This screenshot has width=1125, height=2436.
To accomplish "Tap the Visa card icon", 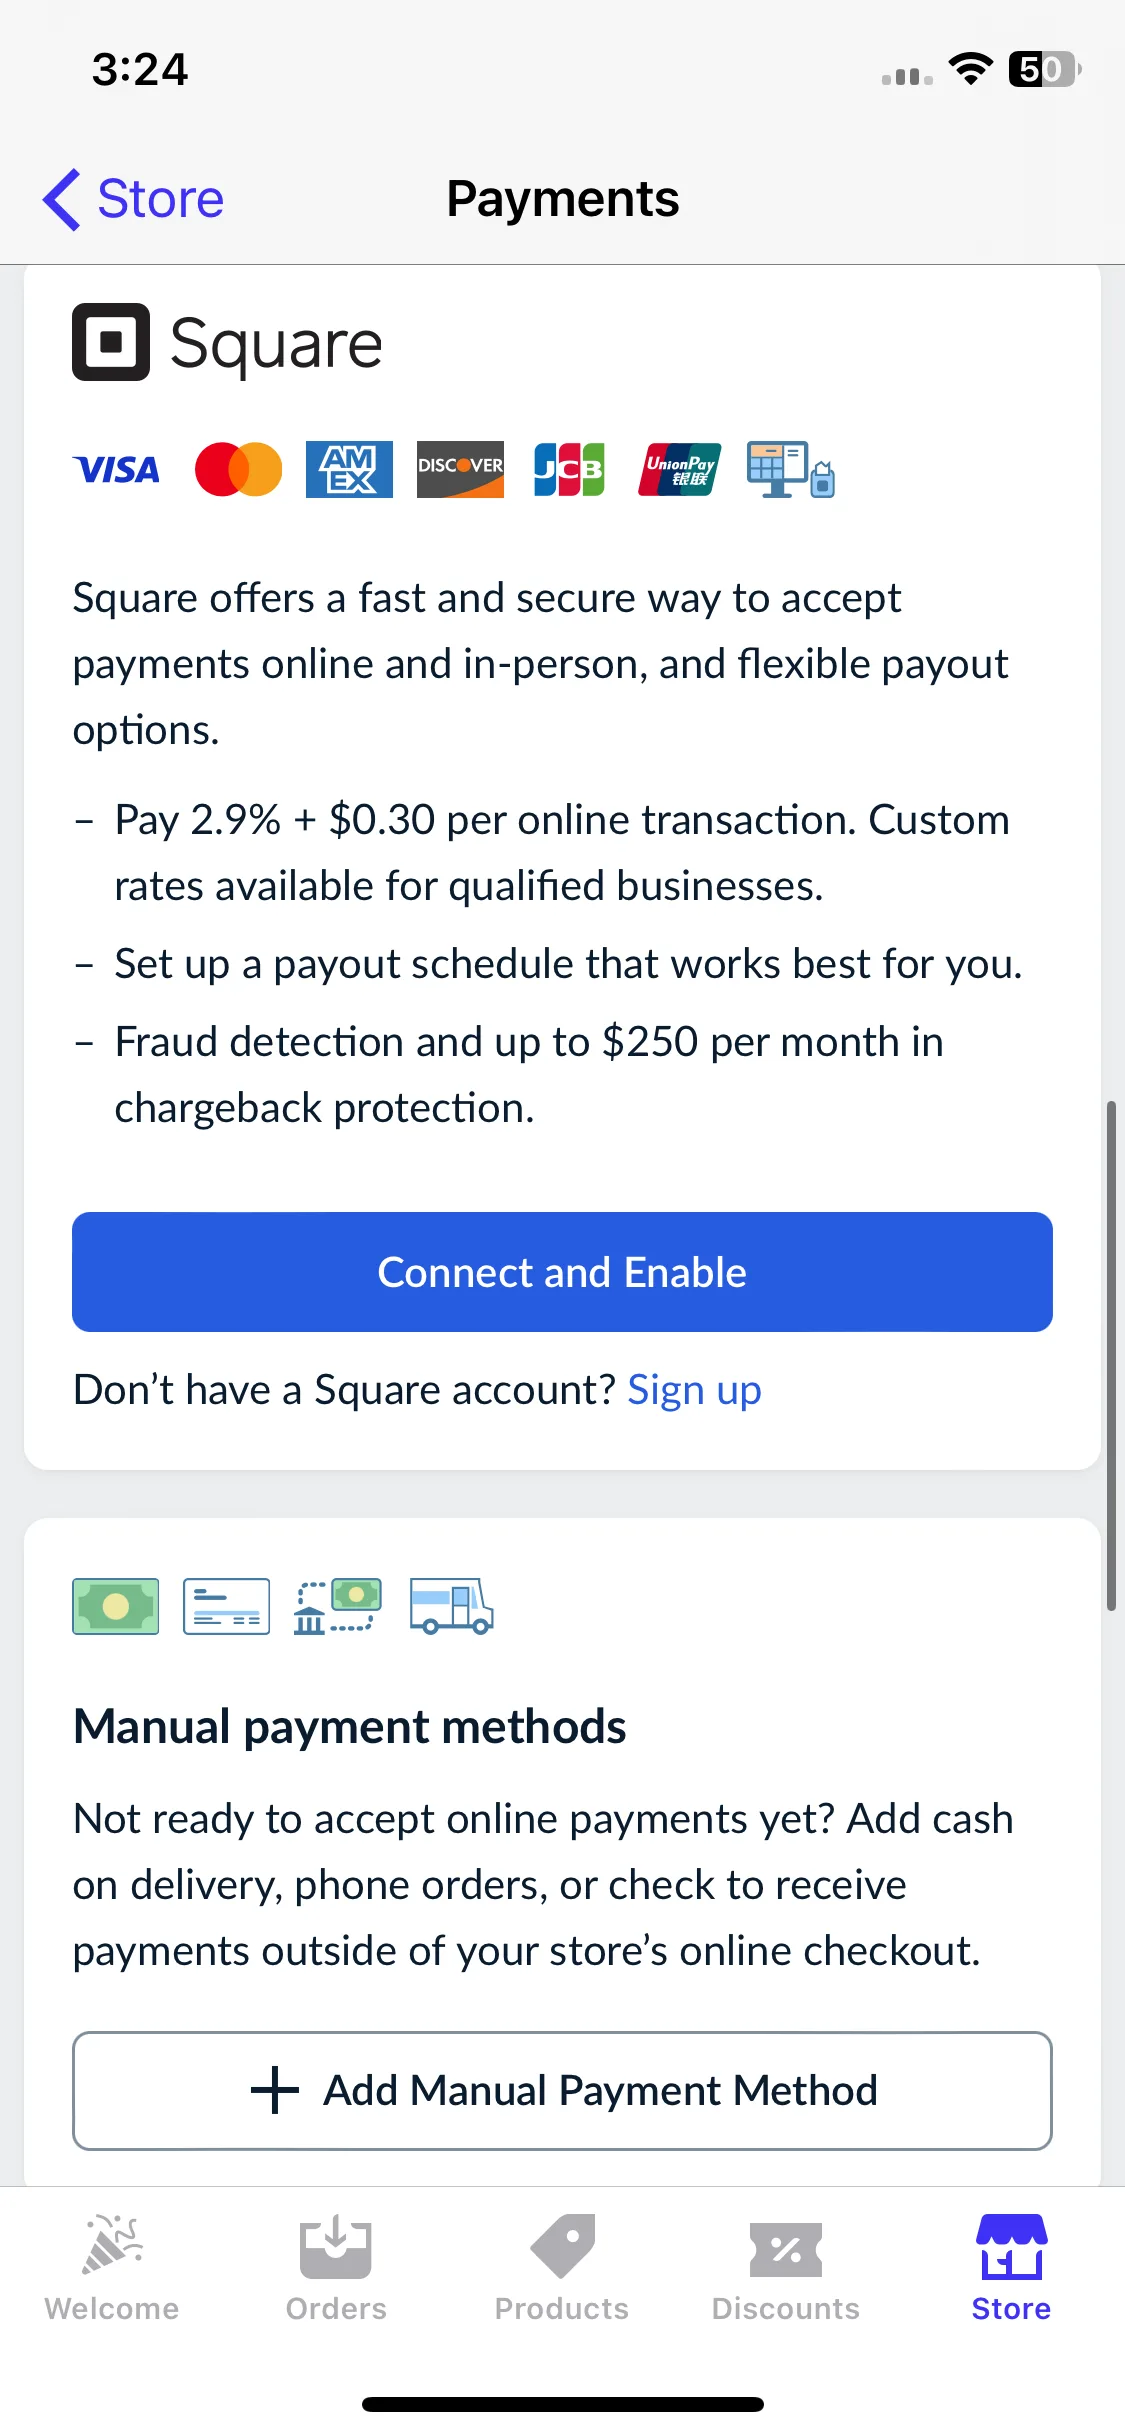I will [116, 469].
